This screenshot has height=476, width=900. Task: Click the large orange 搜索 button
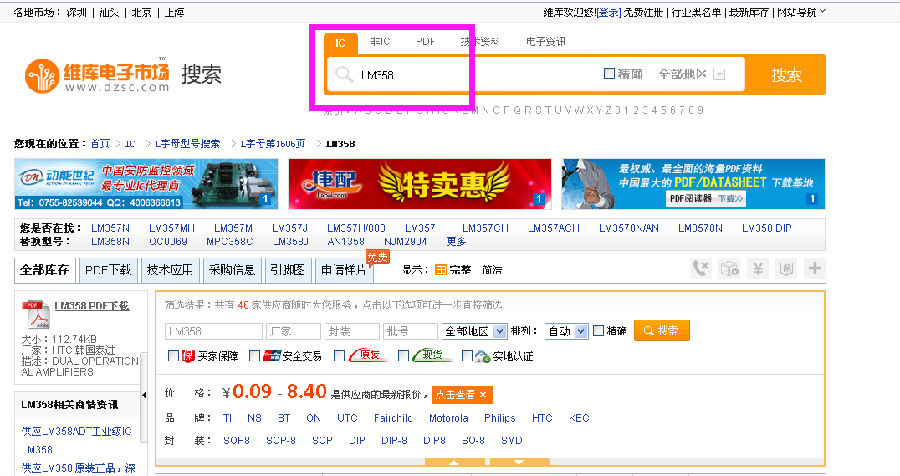coord(787,75)
